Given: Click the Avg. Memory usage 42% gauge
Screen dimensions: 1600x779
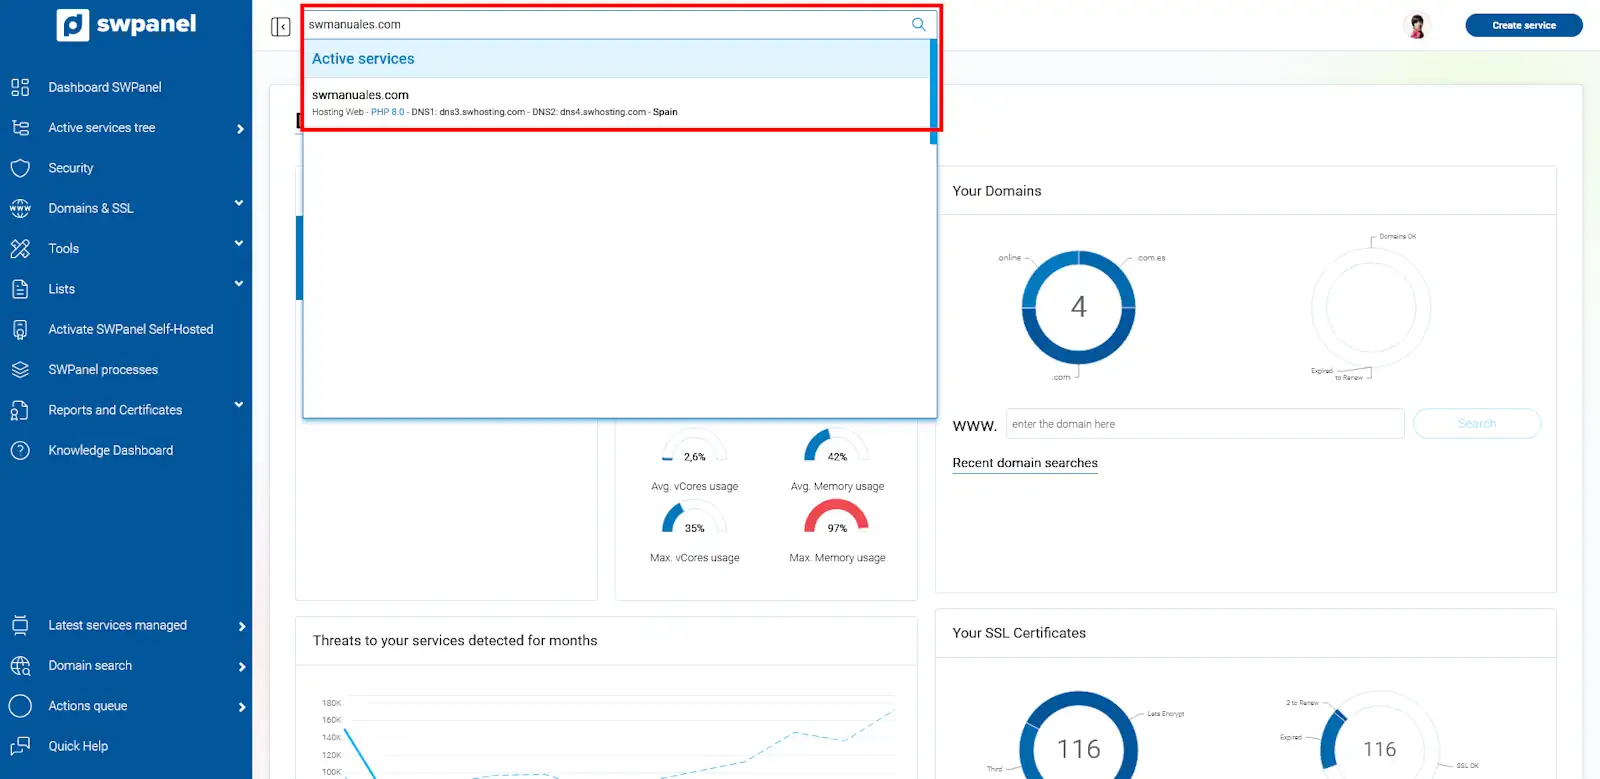Looking at the screenshot, I should click(837, 447).
